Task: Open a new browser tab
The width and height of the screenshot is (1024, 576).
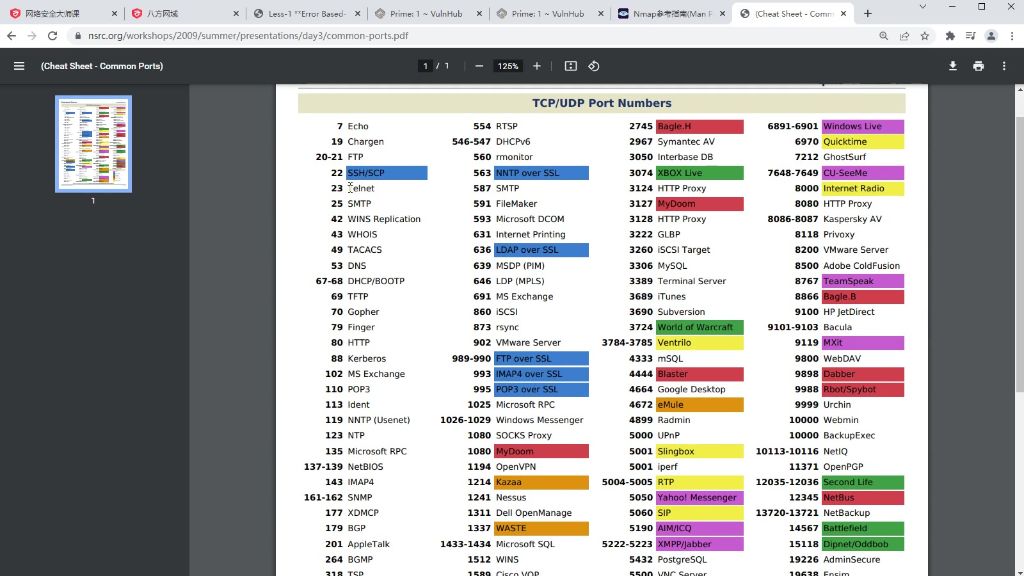Action: point(867,13)
